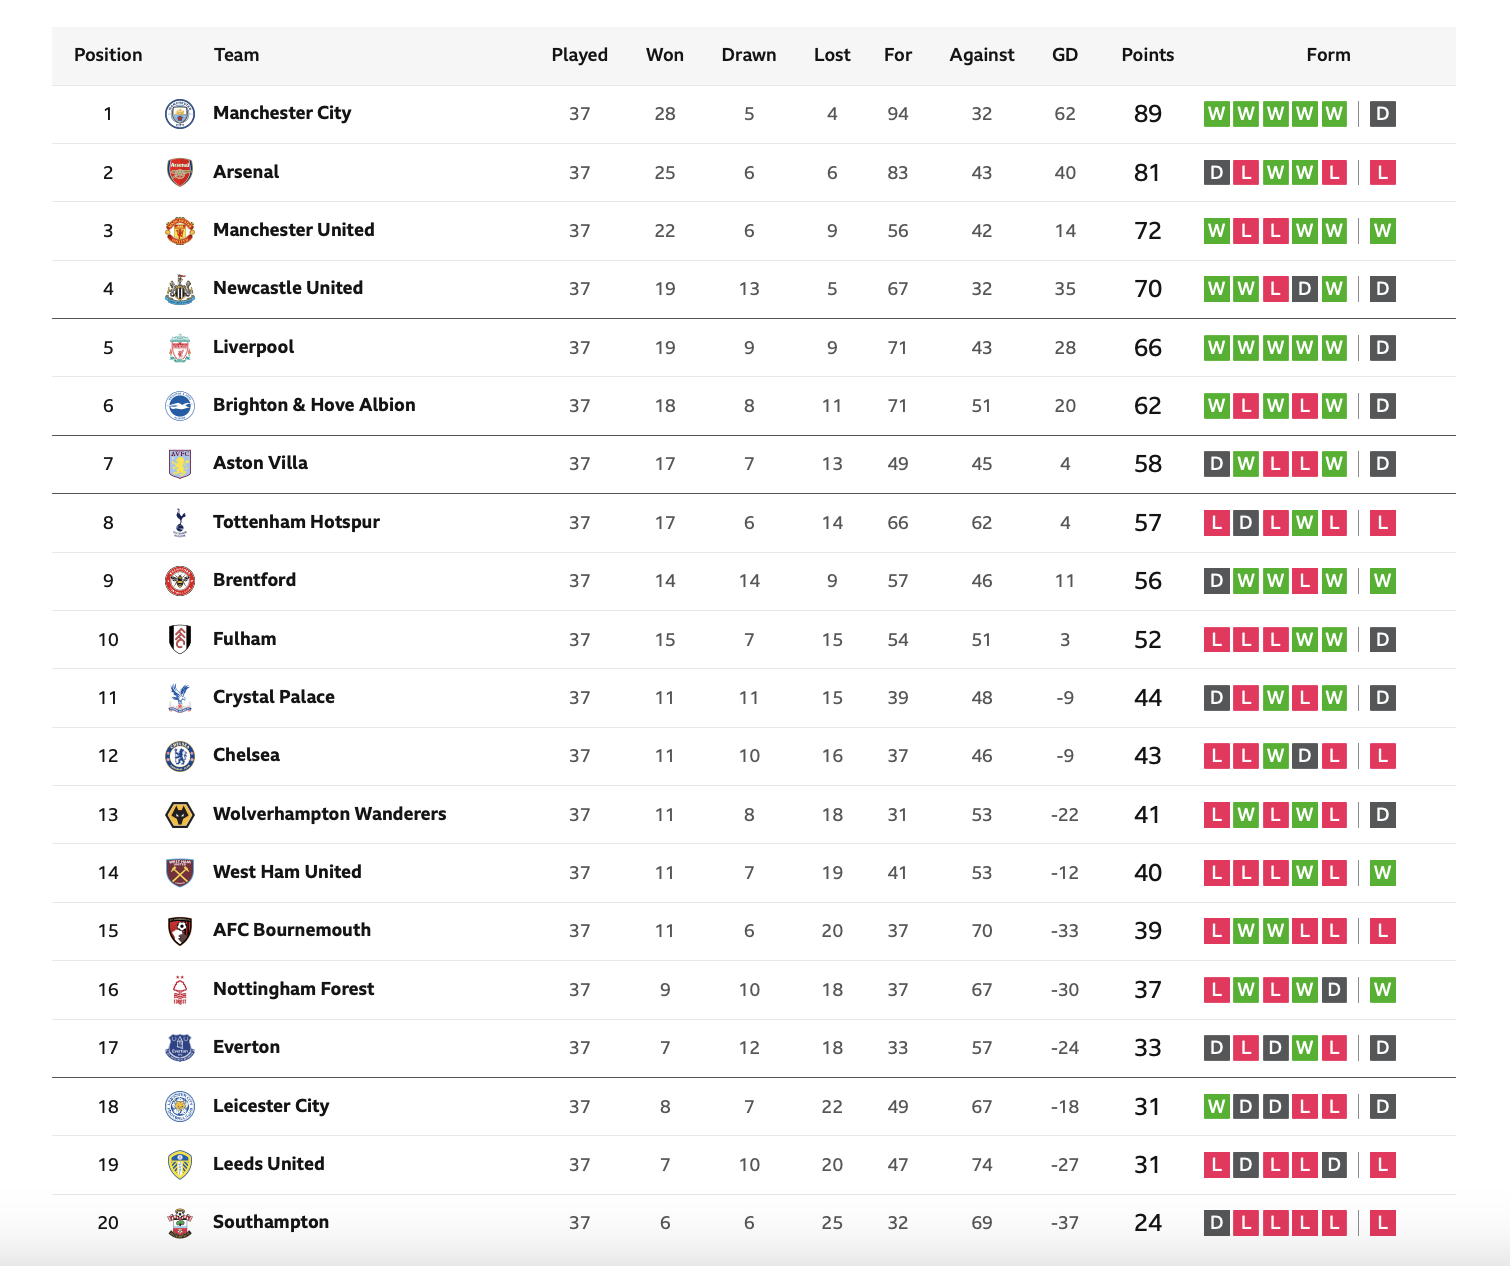Screen dimensions: 1510x1266
Task: Open the Brighton & Hove Albion team link
Action: tap(314, 405)
